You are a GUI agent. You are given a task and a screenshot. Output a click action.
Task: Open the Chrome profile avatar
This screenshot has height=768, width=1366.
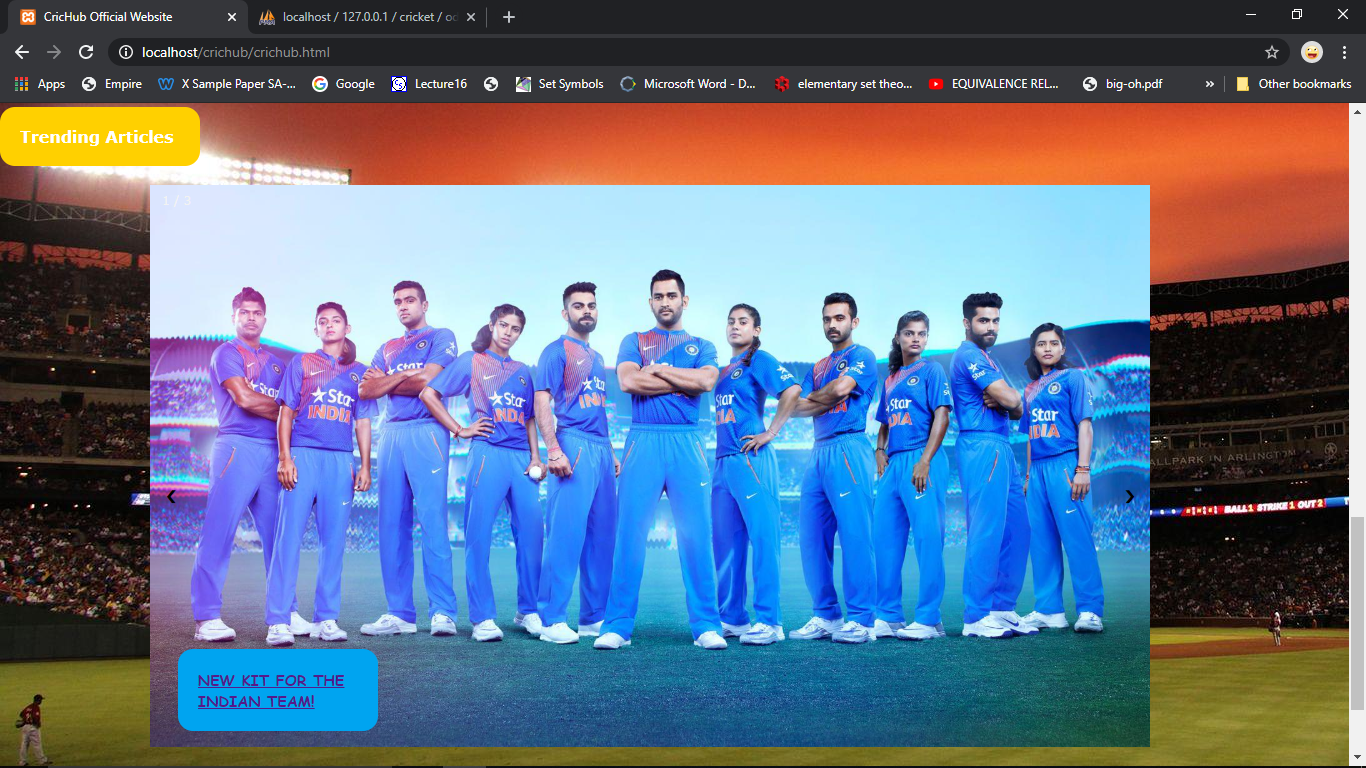[1312, 52]
